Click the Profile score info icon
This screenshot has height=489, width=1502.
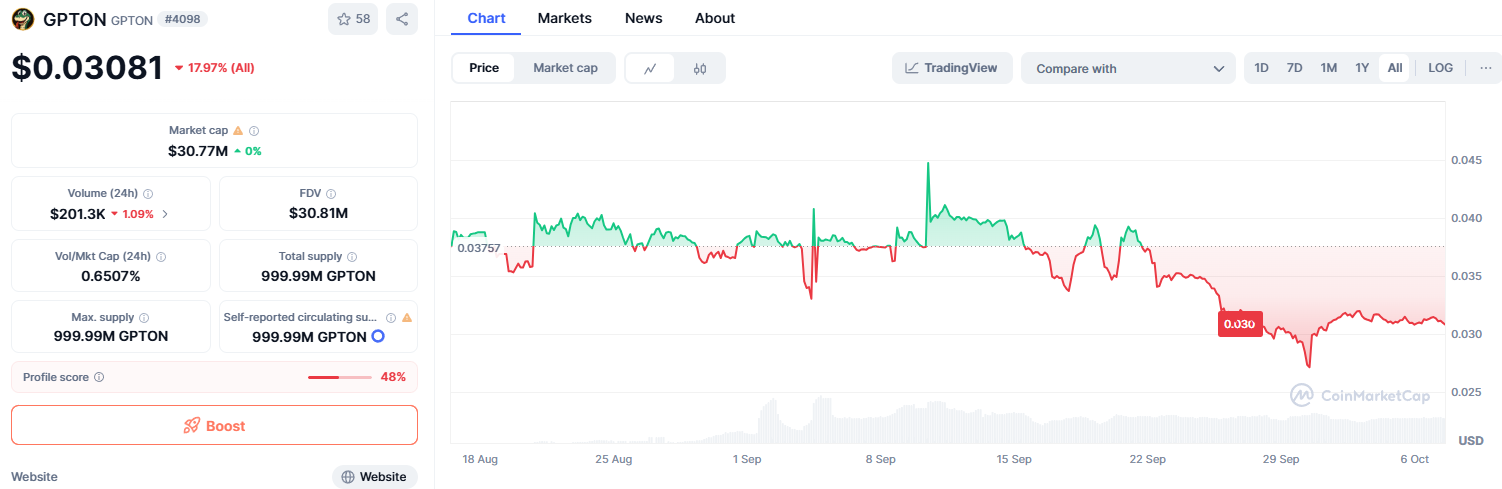click(99, 378)
